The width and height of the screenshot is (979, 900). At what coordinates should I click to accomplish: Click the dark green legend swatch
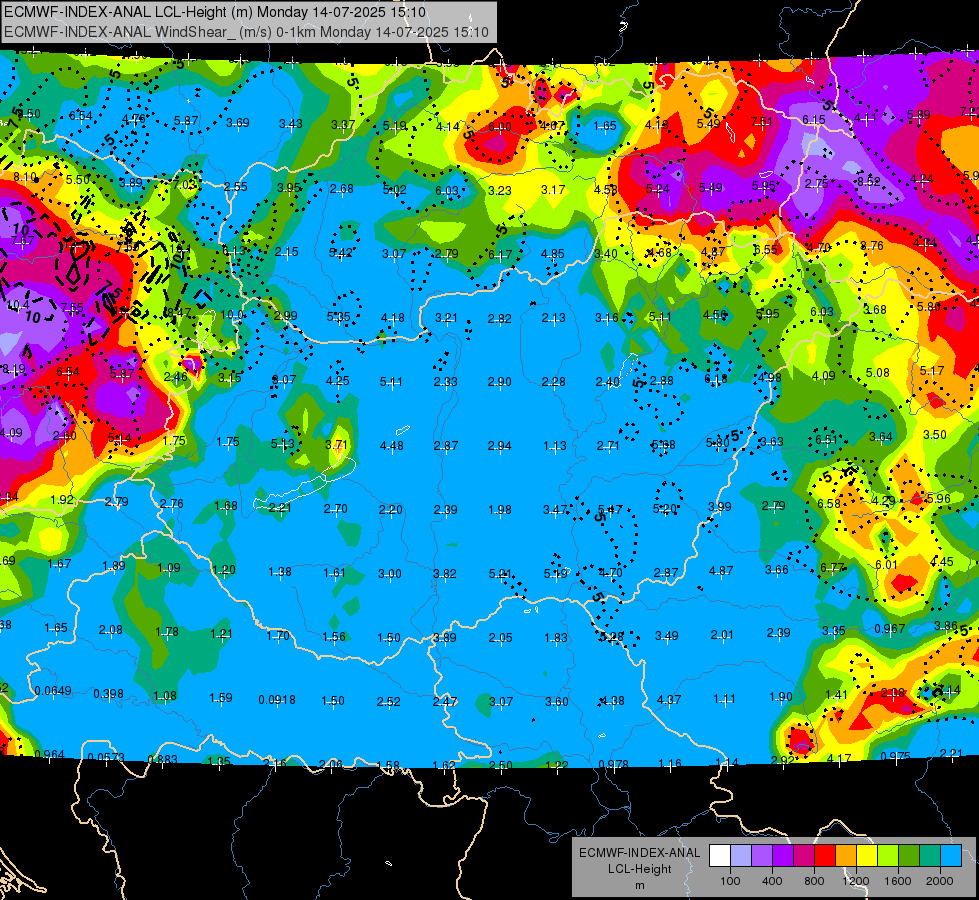click(x=908, y=856)
